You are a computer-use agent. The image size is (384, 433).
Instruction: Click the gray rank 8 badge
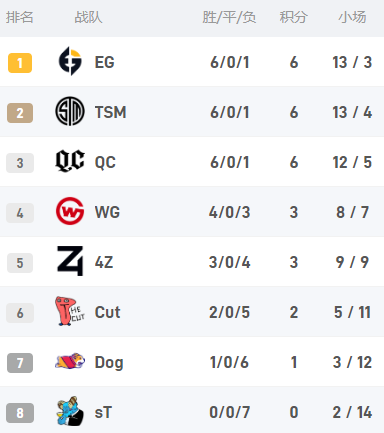click(20, 413)
